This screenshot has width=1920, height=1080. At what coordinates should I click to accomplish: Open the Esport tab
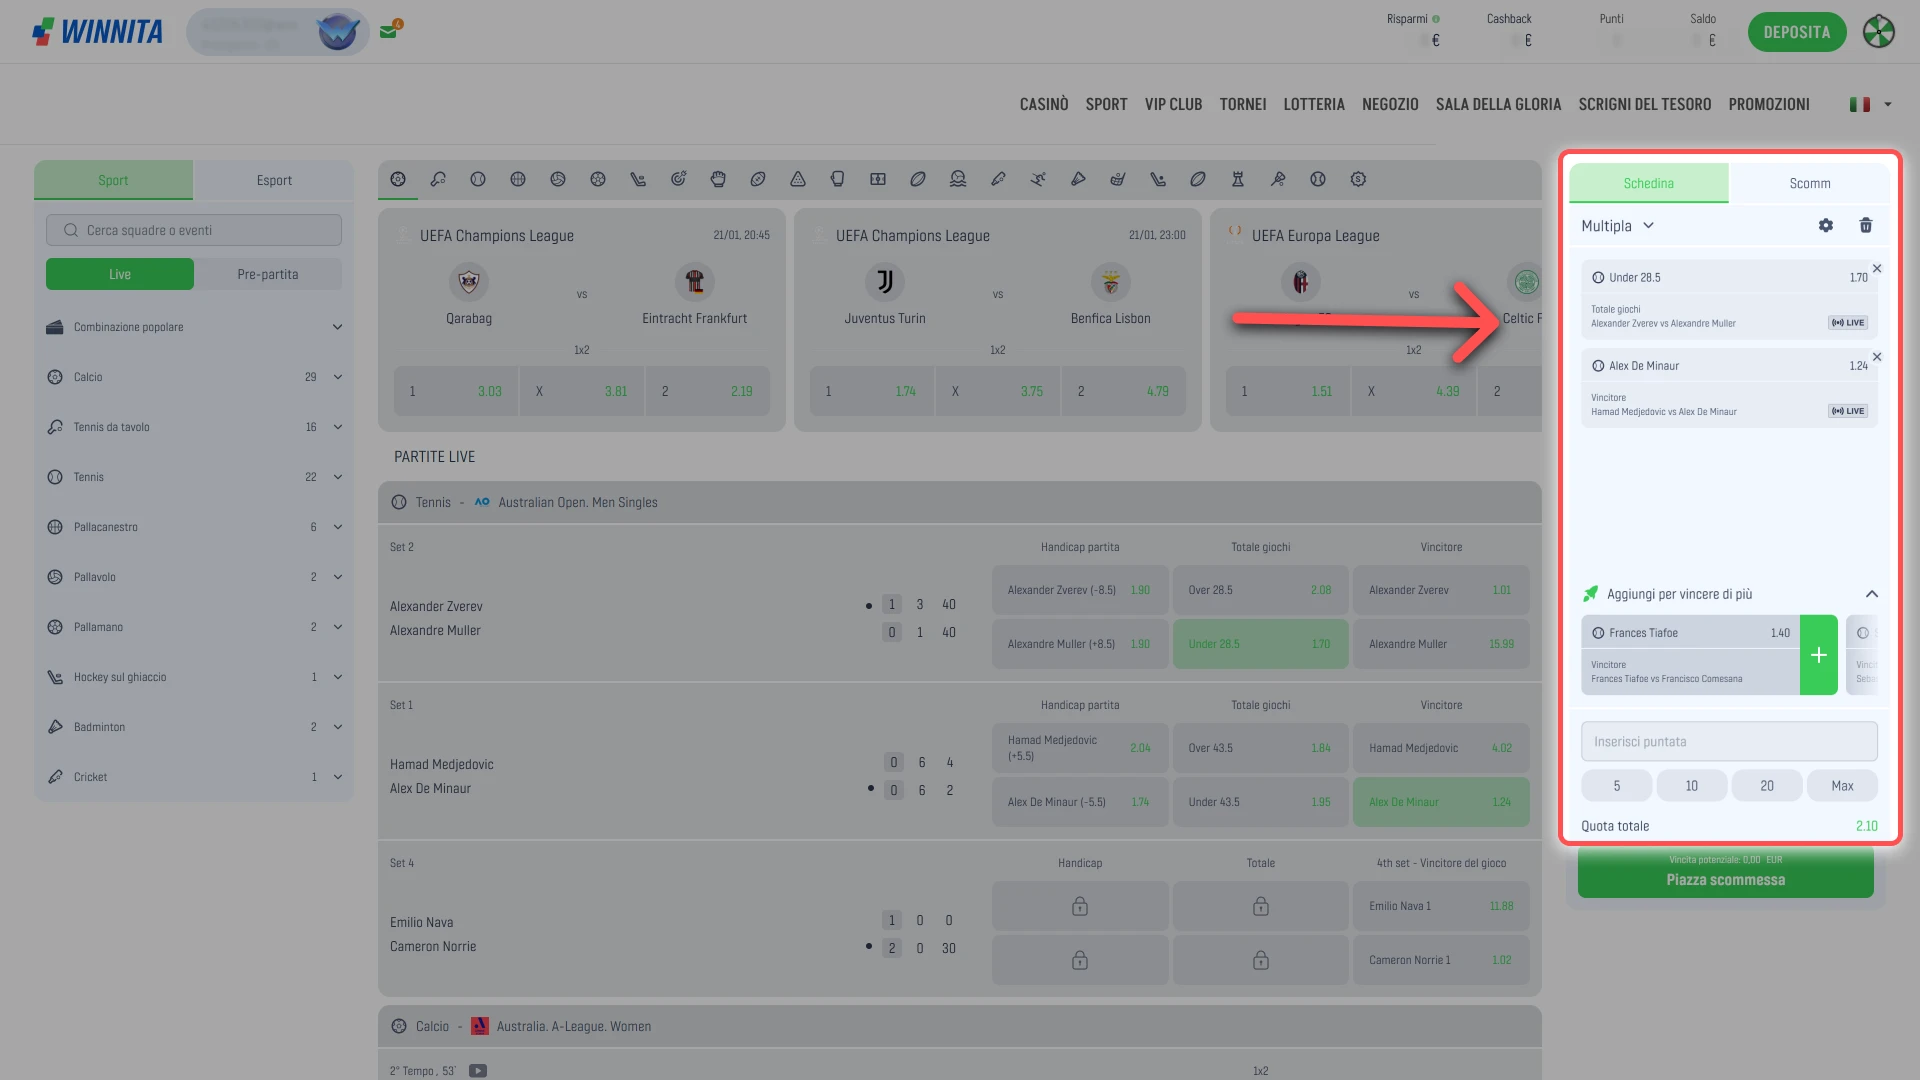coord(274,181)
